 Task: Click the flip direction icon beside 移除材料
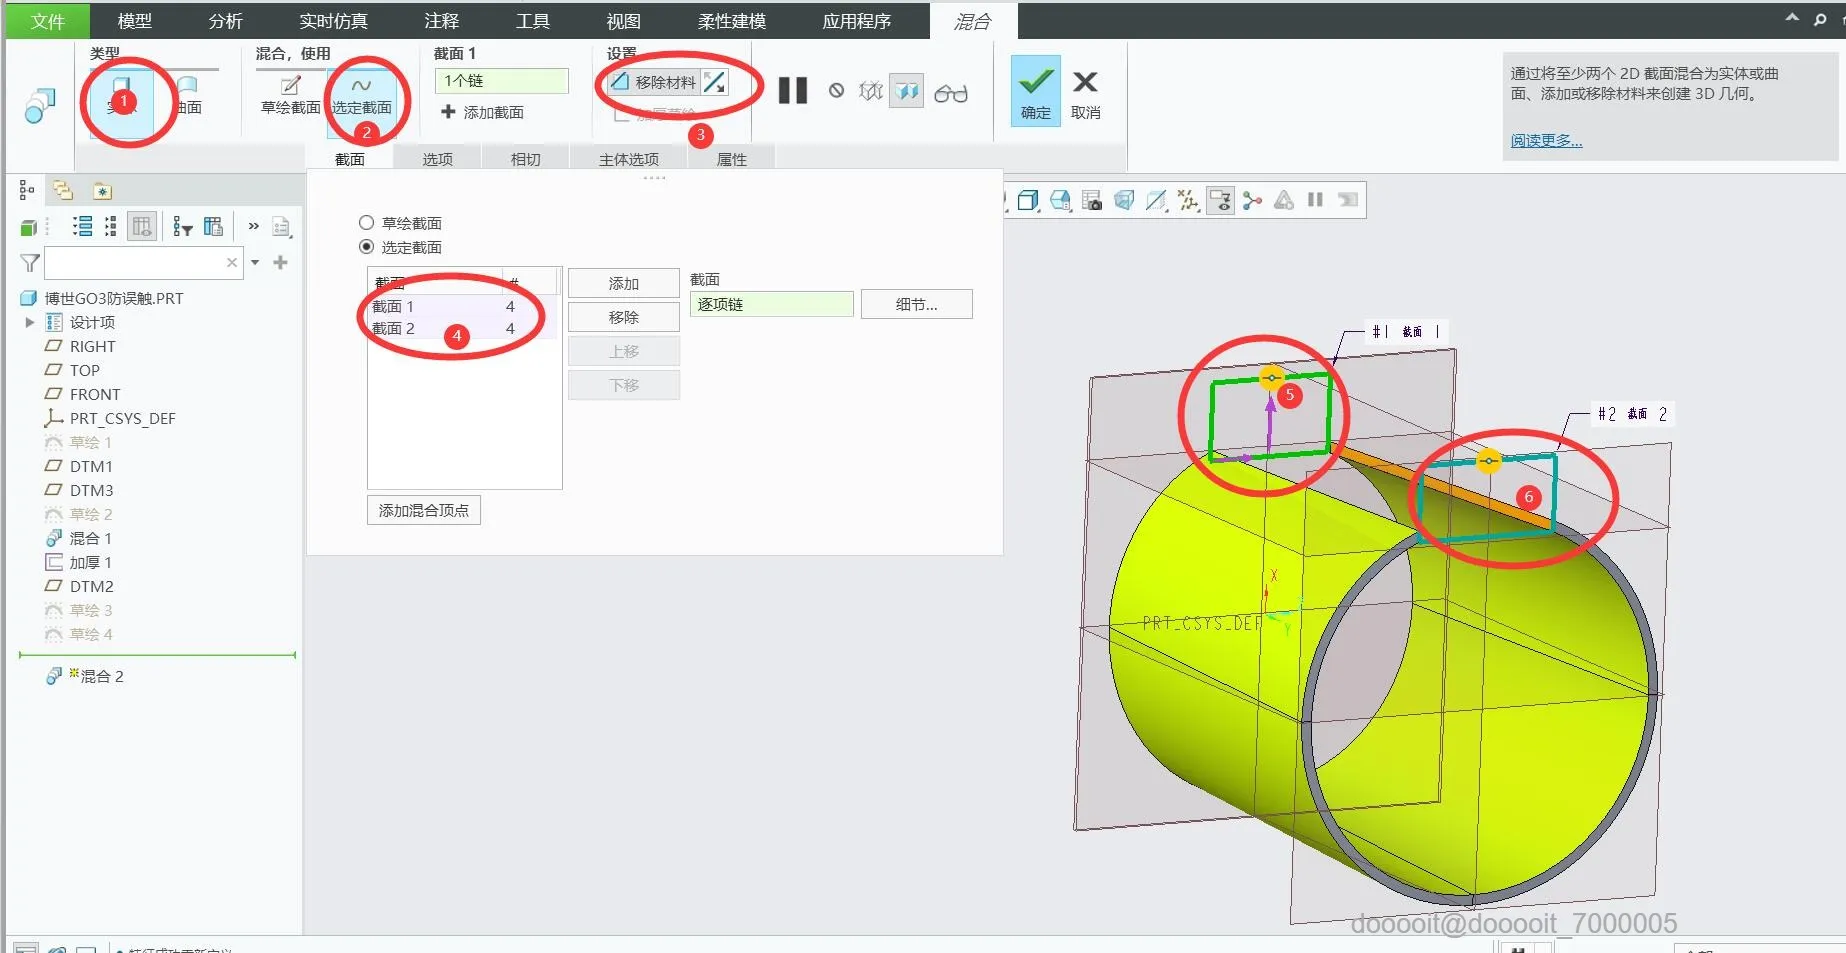(x=714, y=82)
